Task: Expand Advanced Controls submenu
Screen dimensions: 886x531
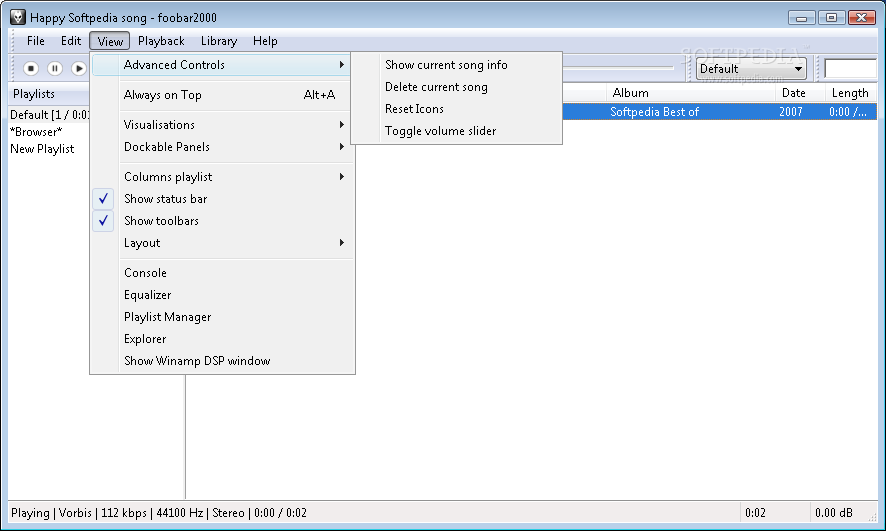Action: click(222, 65)
